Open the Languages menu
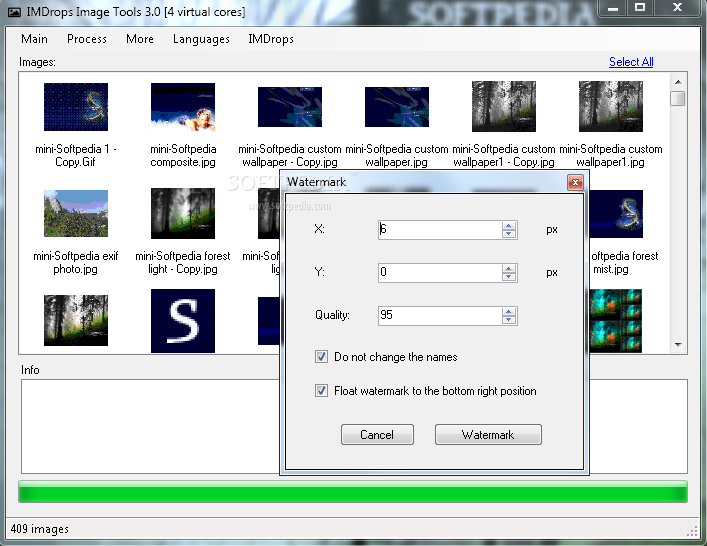This screenshot has height=546, width=707. point(201,39)
